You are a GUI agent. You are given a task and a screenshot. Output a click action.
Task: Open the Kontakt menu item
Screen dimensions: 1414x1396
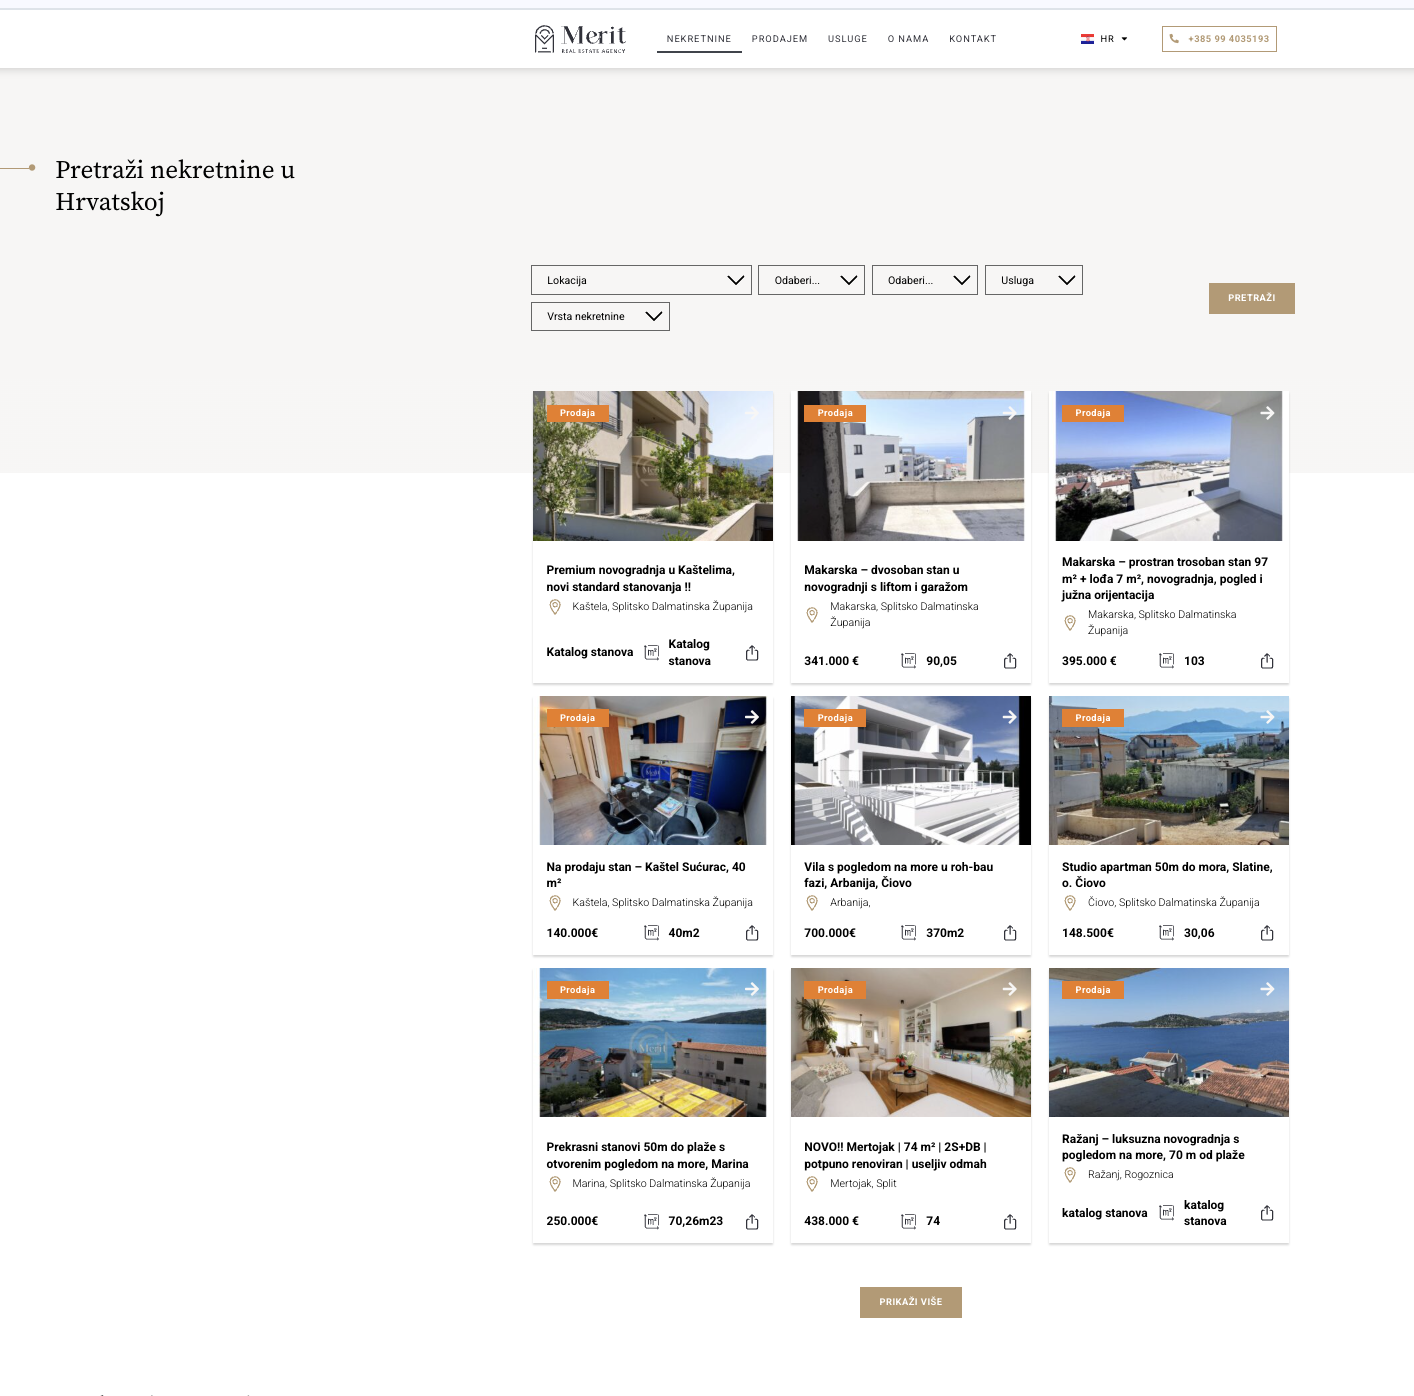tap(973, 39)
